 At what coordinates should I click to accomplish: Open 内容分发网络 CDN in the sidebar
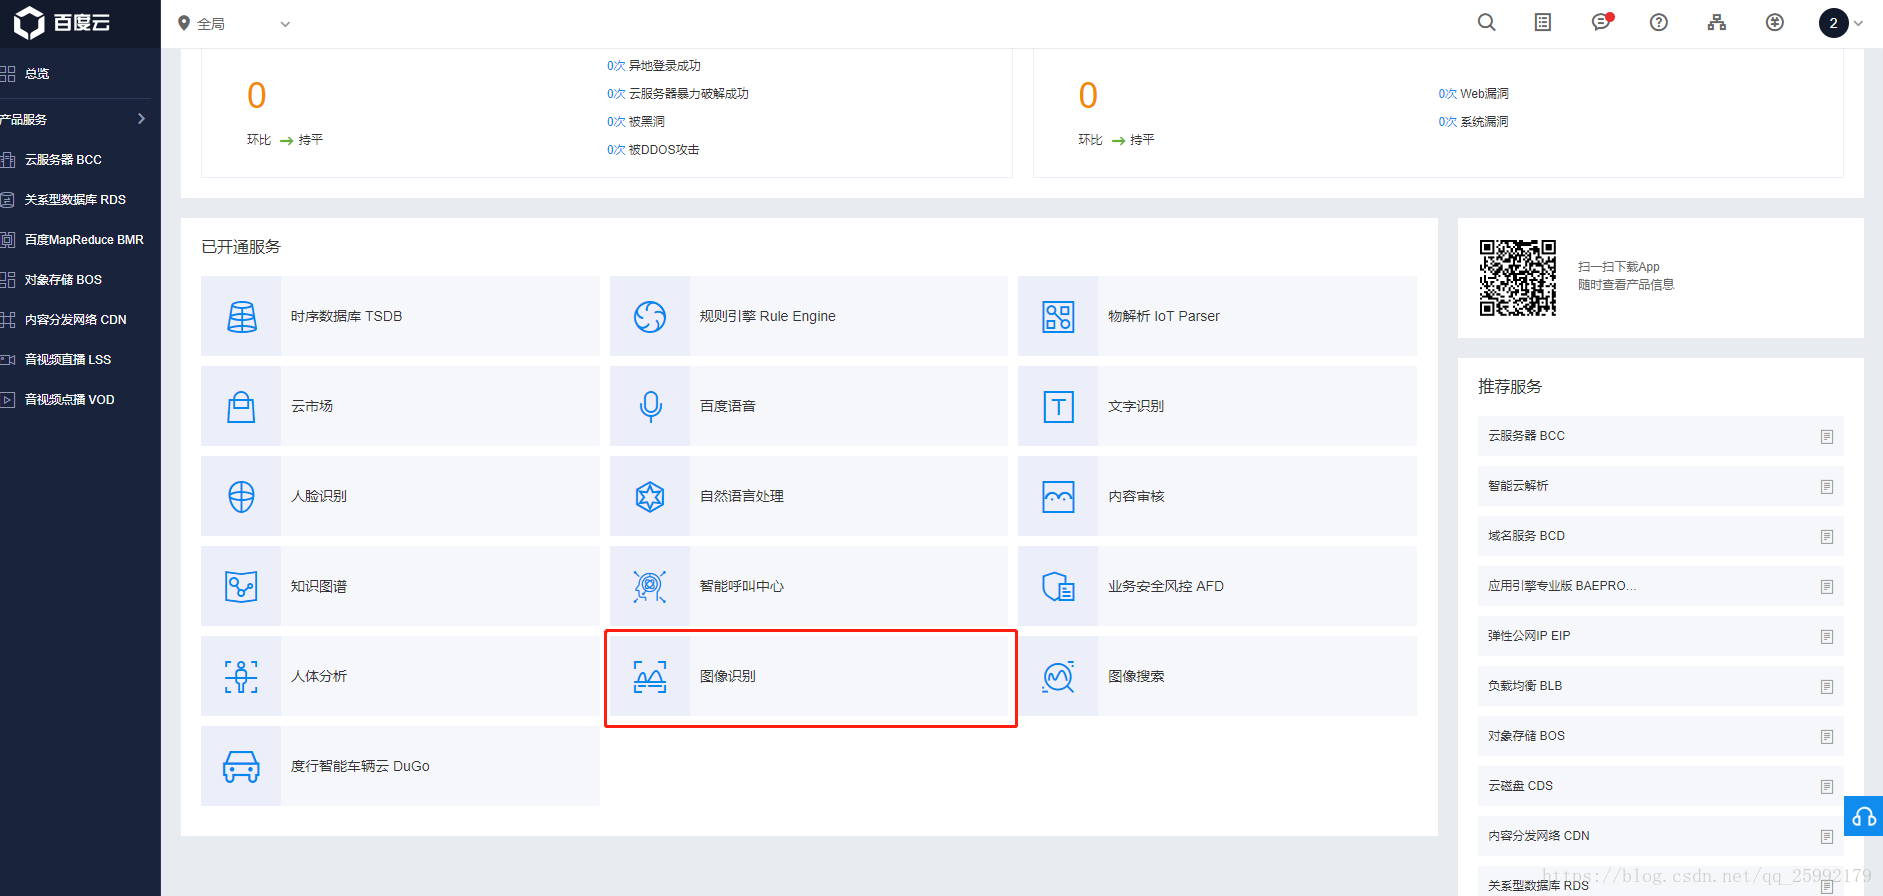[80, 320]
